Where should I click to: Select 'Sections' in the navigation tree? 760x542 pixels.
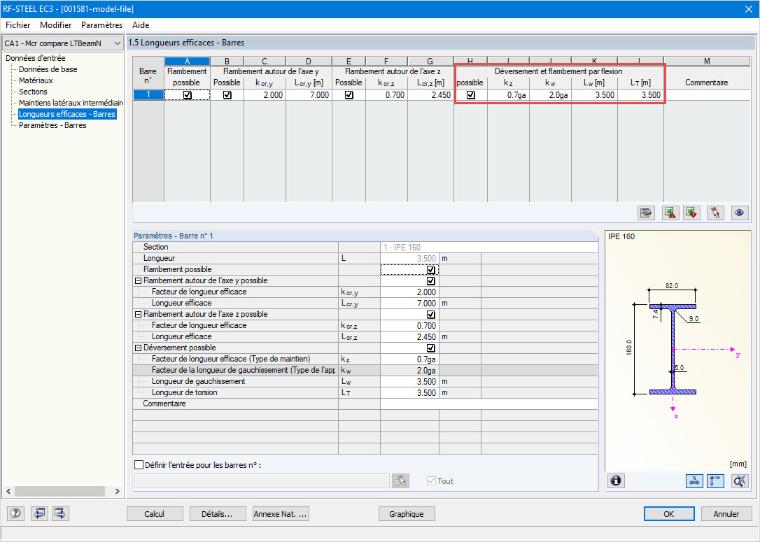coord(33,92)
